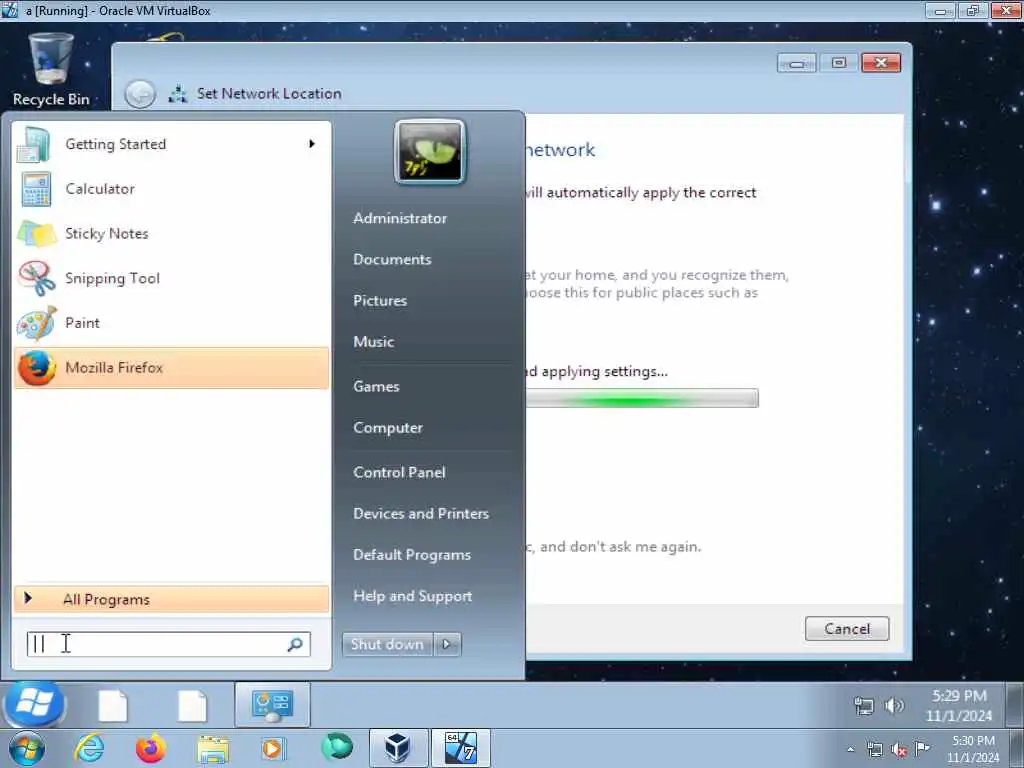
Task: Open Default Programs
Action: [411, 555]
